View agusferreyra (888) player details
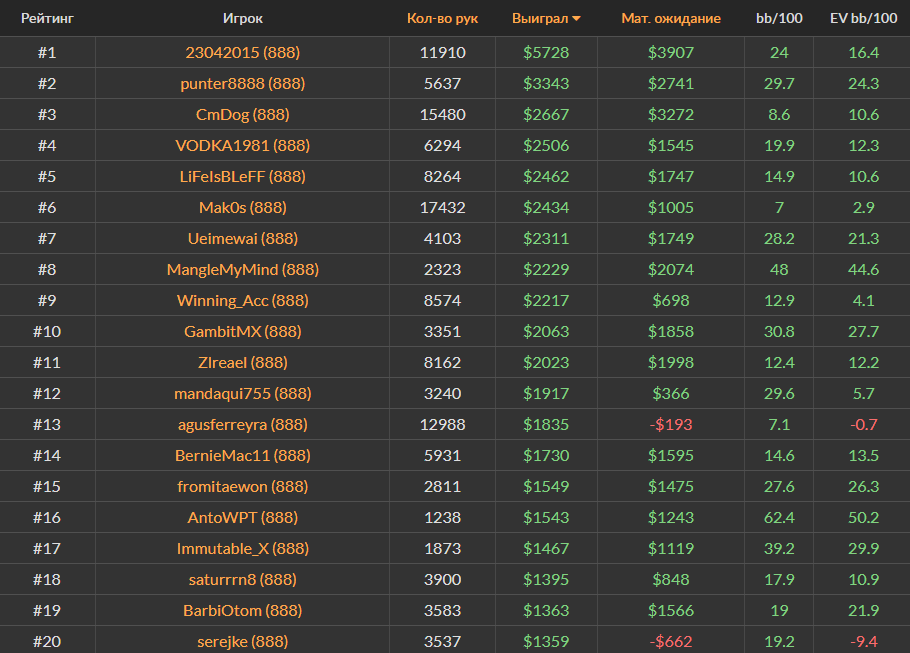Image resolution: width=910 pixels, height=653 pixels. point(242,424)
